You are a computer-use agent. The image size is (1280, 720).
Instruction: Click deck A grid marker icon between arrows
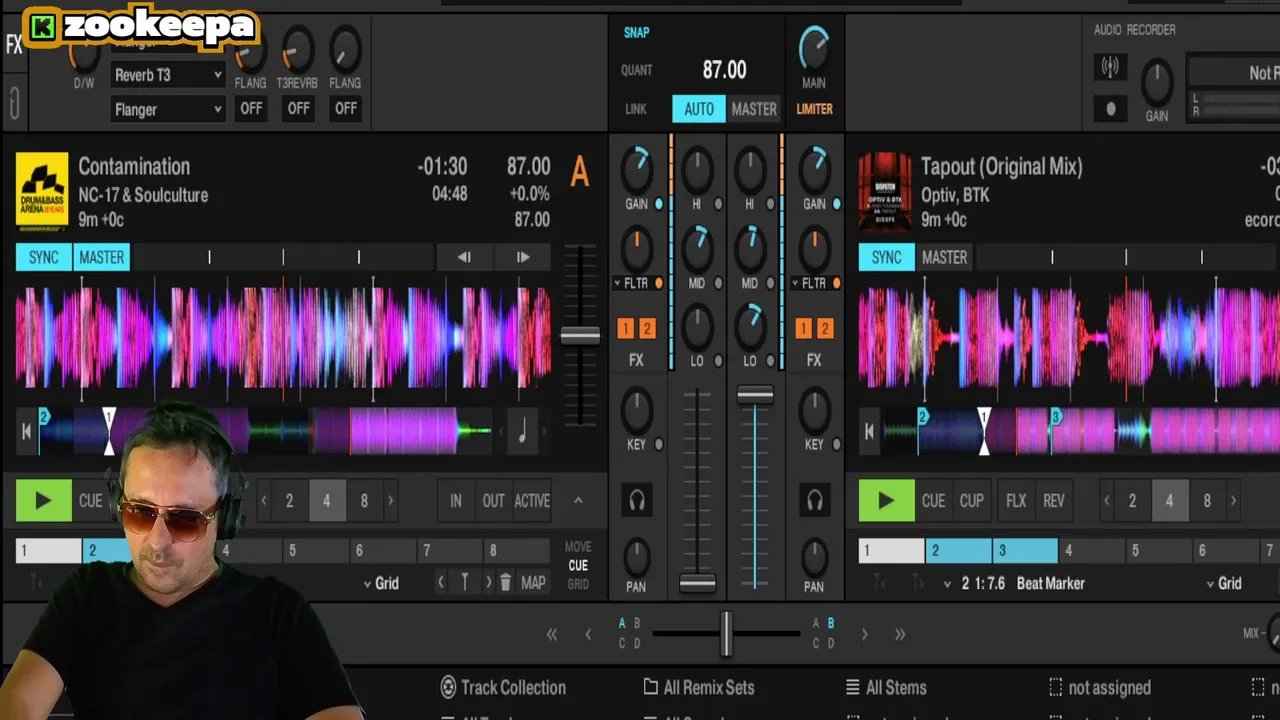[x=464, y=583]
